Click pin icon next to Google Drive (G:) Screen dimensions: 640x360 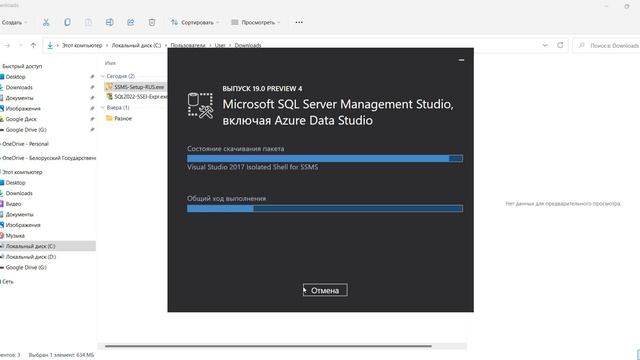92,130
